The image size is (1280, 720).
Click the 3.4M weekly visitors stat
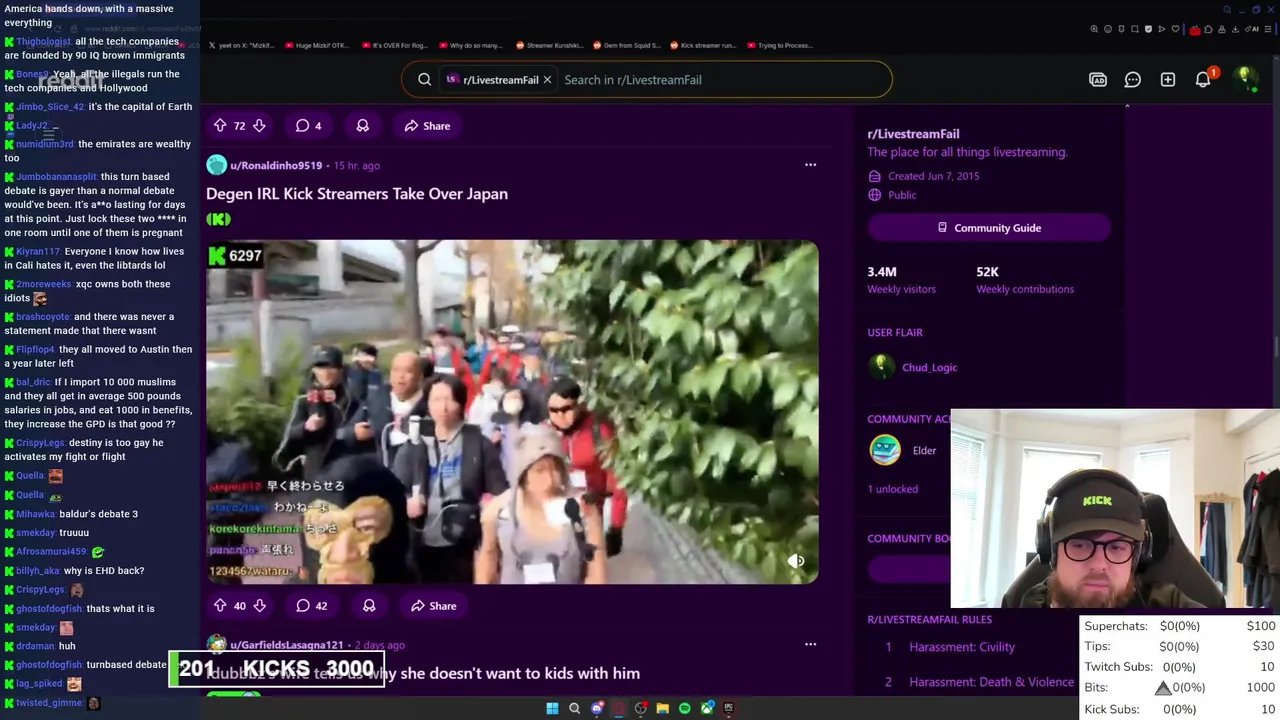point(901,280)
